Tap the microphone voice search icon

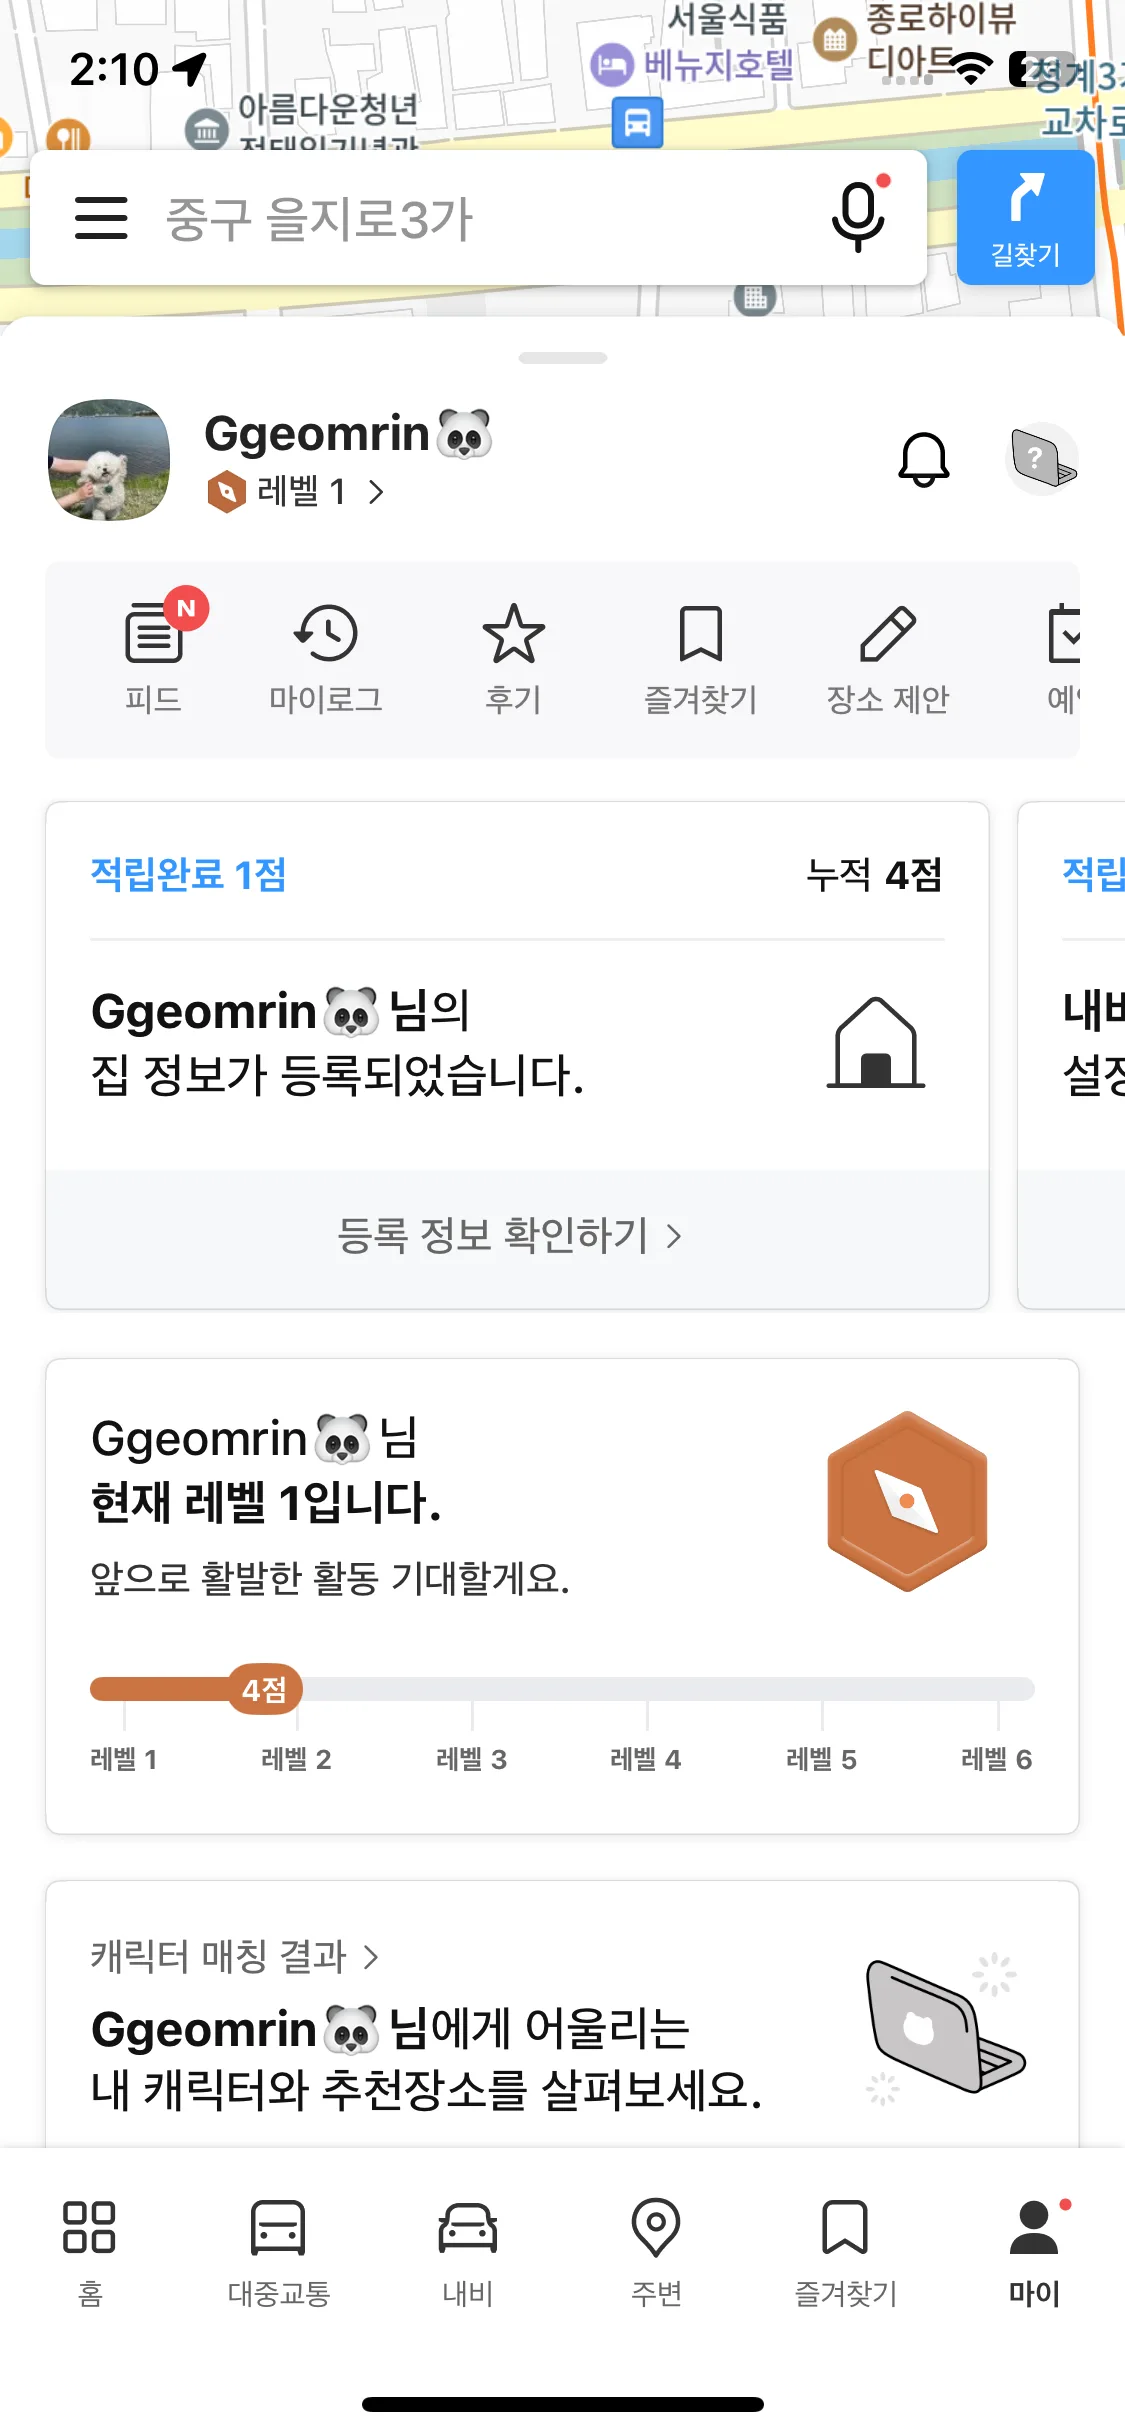(859, 216)
